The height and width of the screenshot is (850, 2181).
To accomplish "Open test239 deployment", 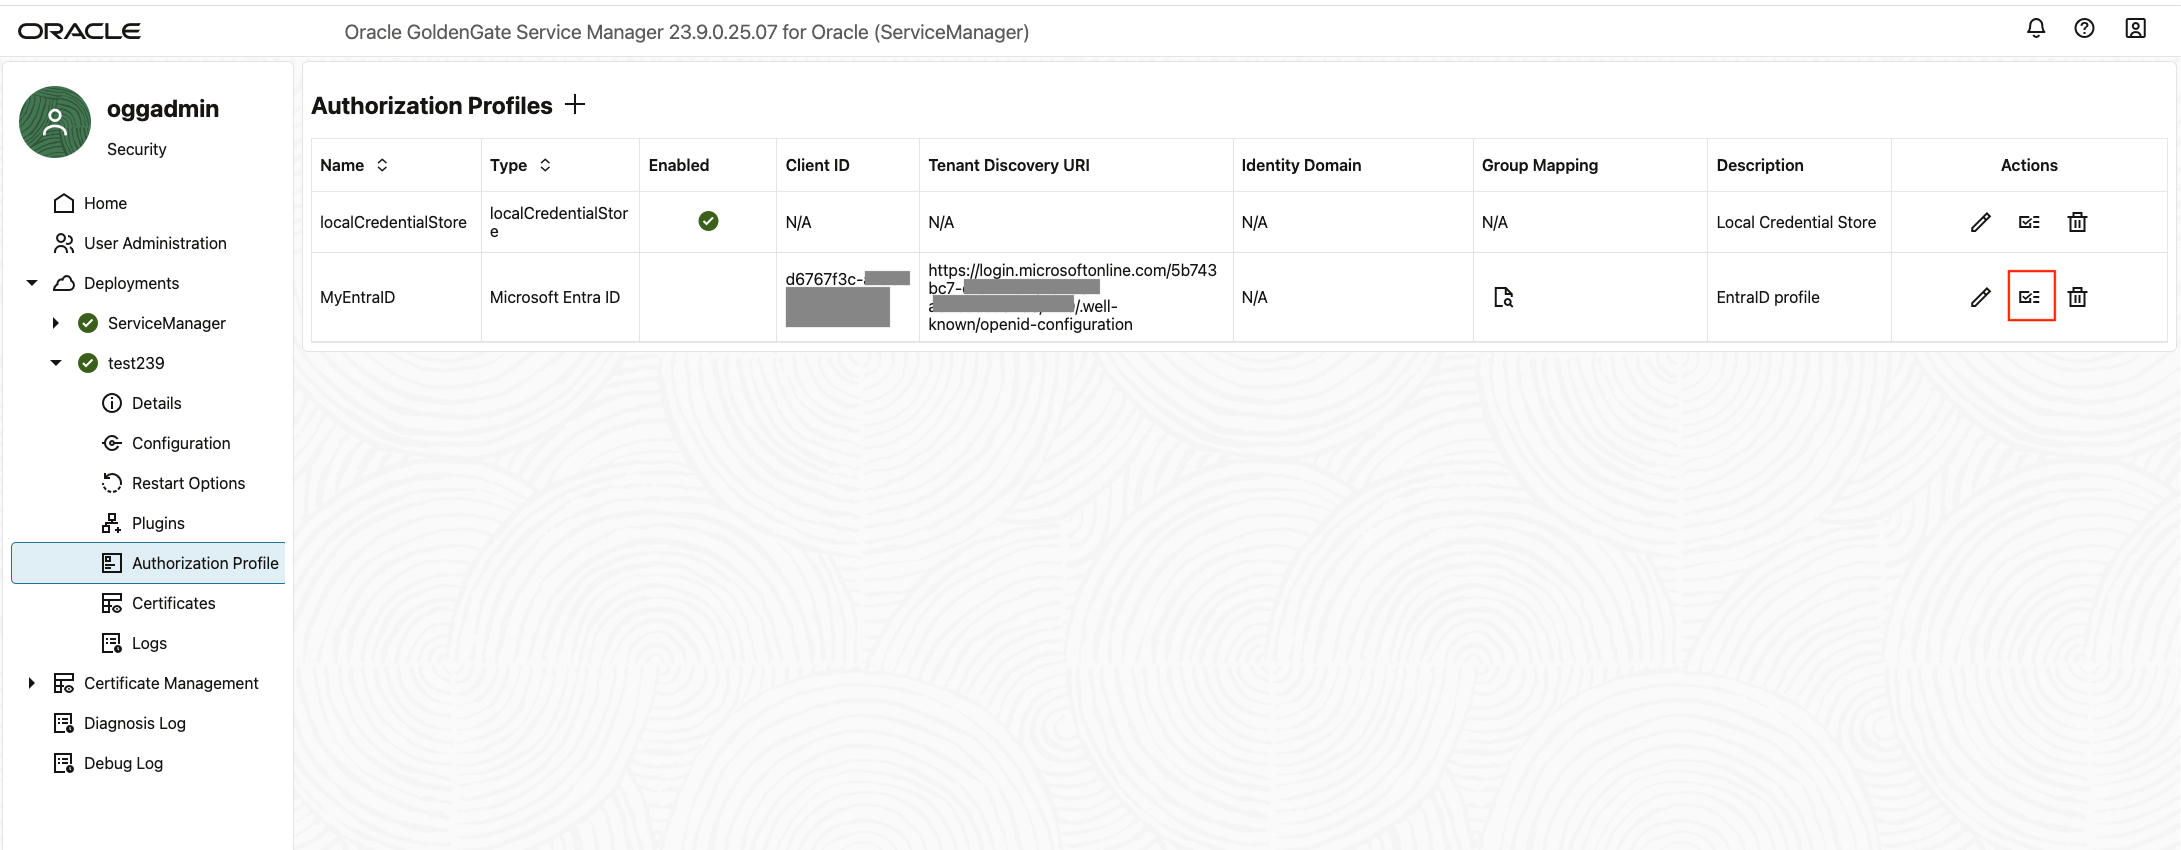I will (x=136, y=363).
